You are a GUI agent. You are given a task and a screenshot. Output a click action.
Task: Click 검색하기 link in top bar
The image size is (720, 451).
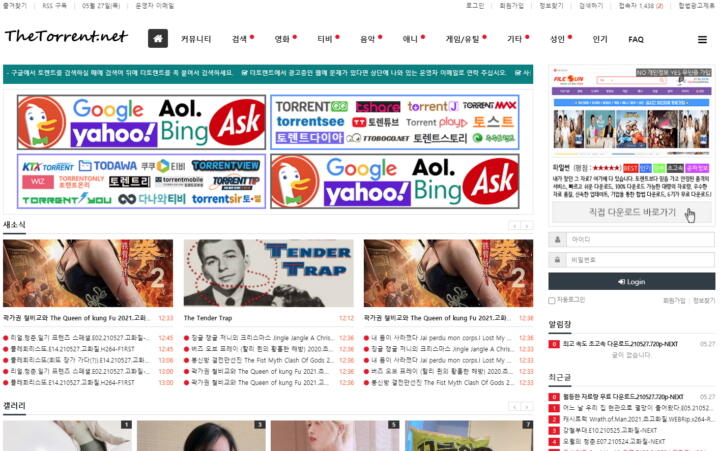click(591, 6)
